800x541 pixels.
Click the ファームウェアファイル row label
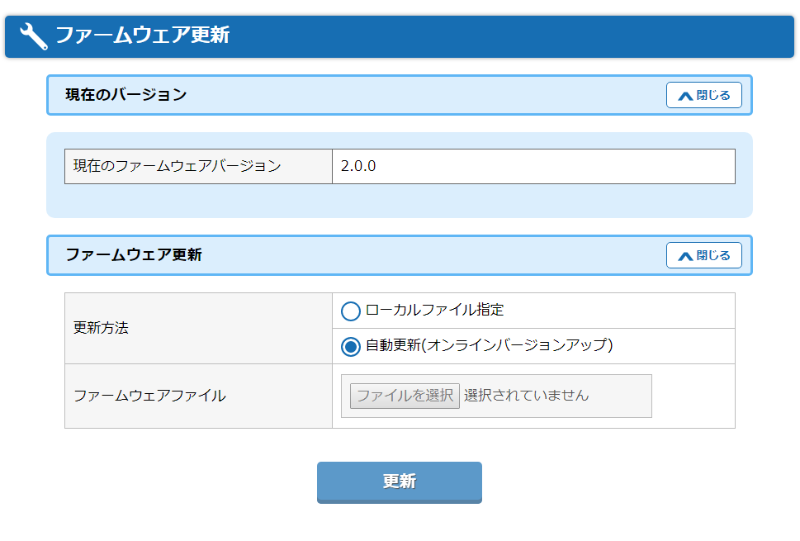(x=149, y=396)
